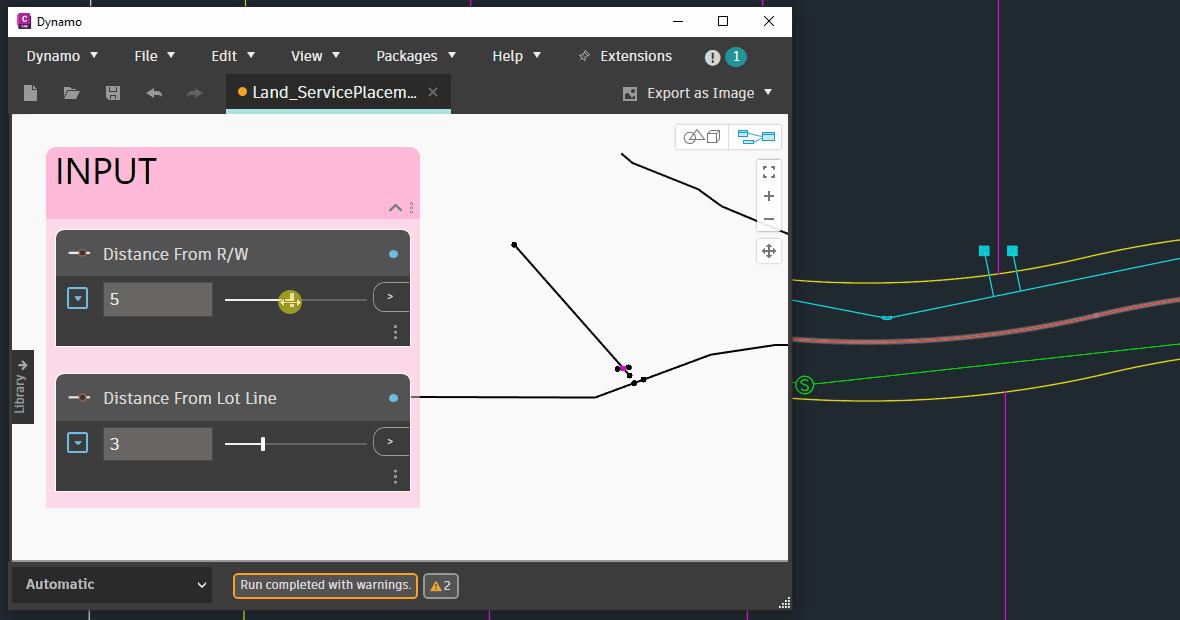The height and width of the screenshot is (620, 1180).
Task: Collapse the INPUT group
Action: (x=395, y=208)
